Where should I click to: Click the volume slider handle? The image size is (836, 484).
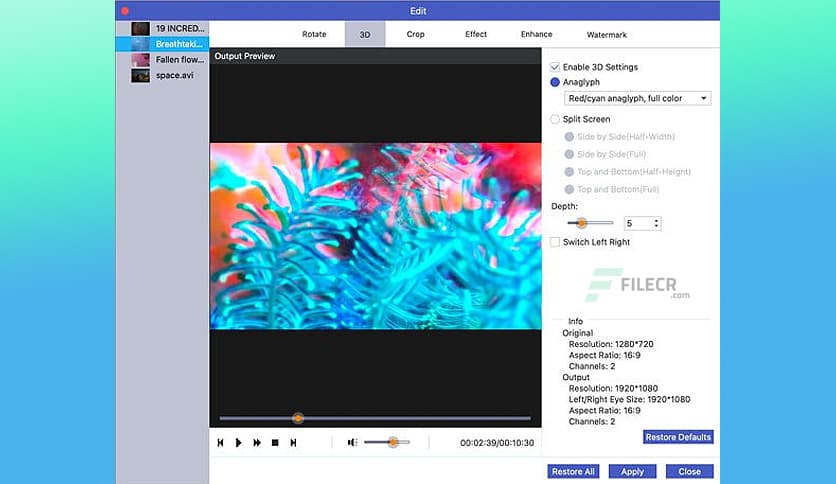tap(393, 442)
